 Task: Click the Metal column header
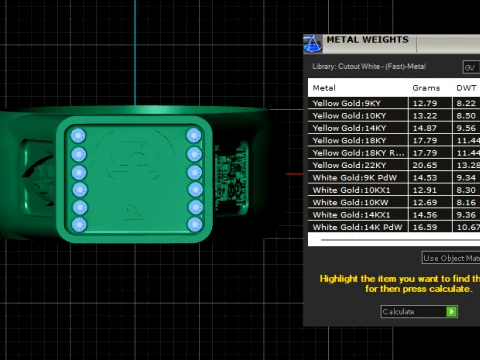pos(358,88)
